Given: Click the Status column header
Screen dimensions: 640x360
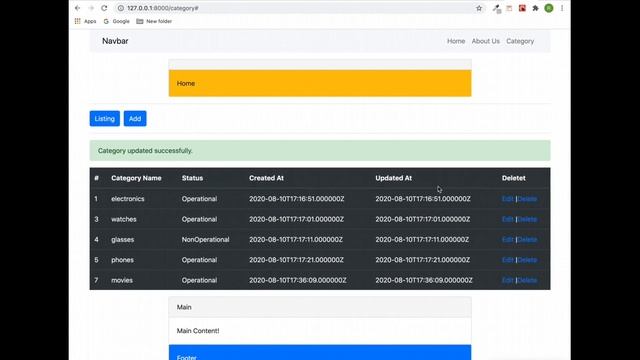Looking at the screenshot, I should (192, 178).
